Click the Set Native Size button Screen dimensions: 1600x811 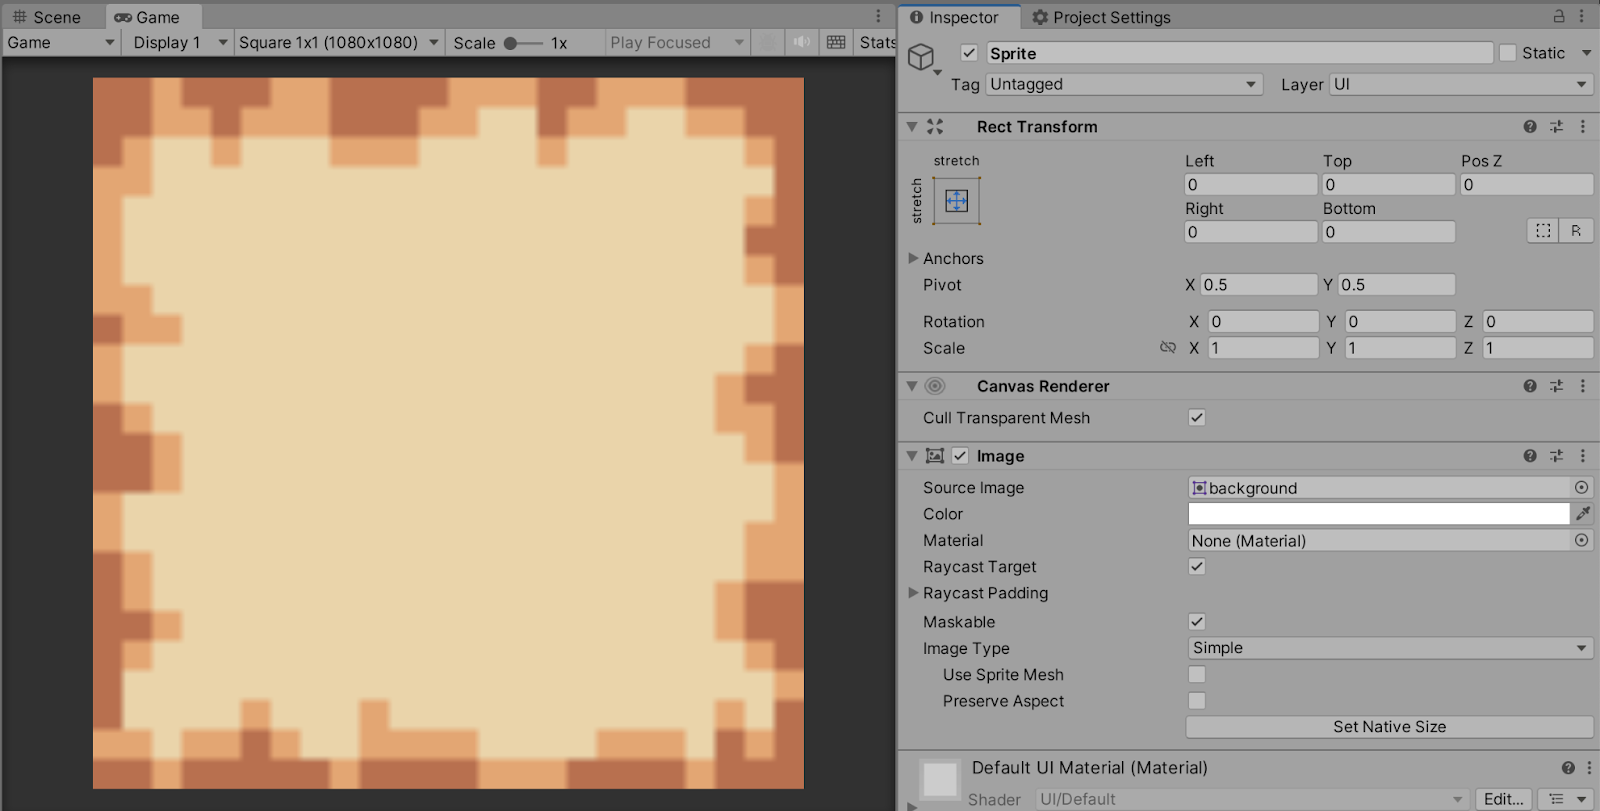[1390, 727]
